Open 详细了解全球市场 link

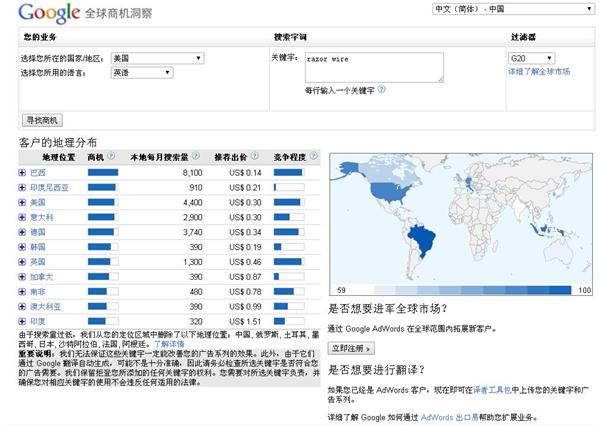tap(539, 71)
